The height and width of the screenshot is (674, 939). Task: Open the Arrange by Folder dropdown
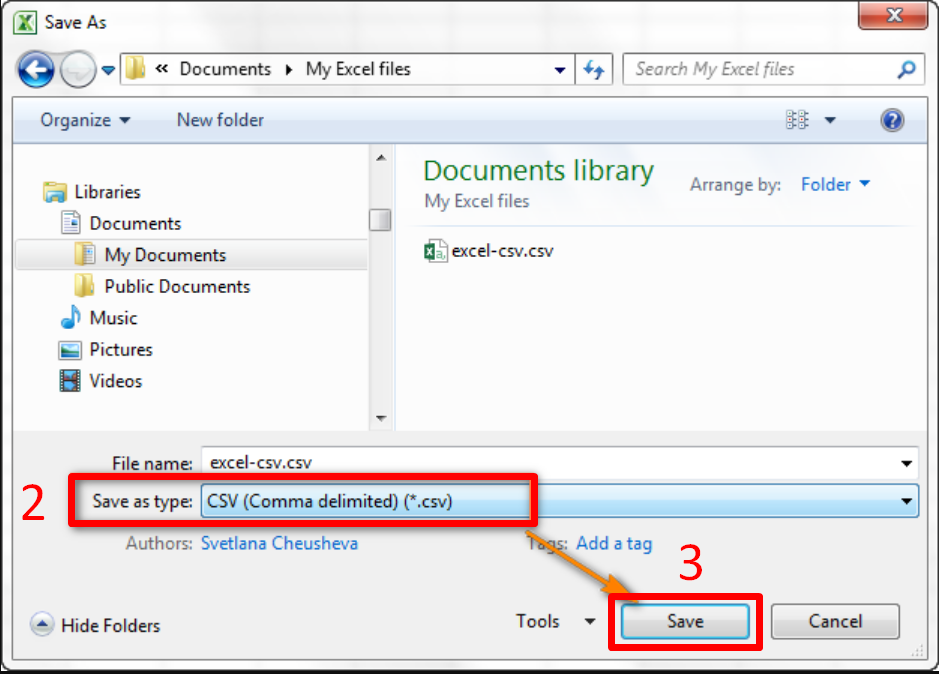coord(835,185)
